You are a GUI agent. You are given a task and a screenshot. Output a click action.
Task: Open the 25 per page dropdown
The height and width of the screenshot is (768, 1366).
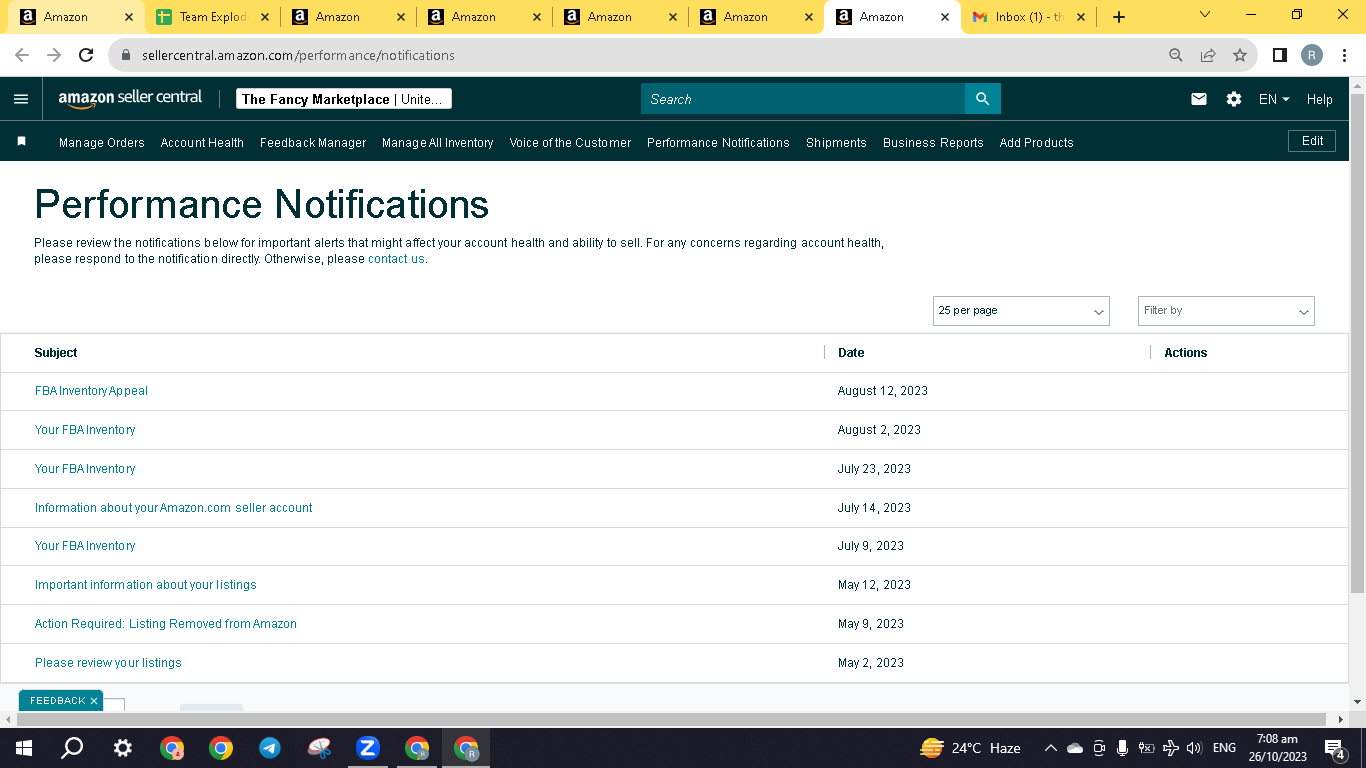(1021, 311)
